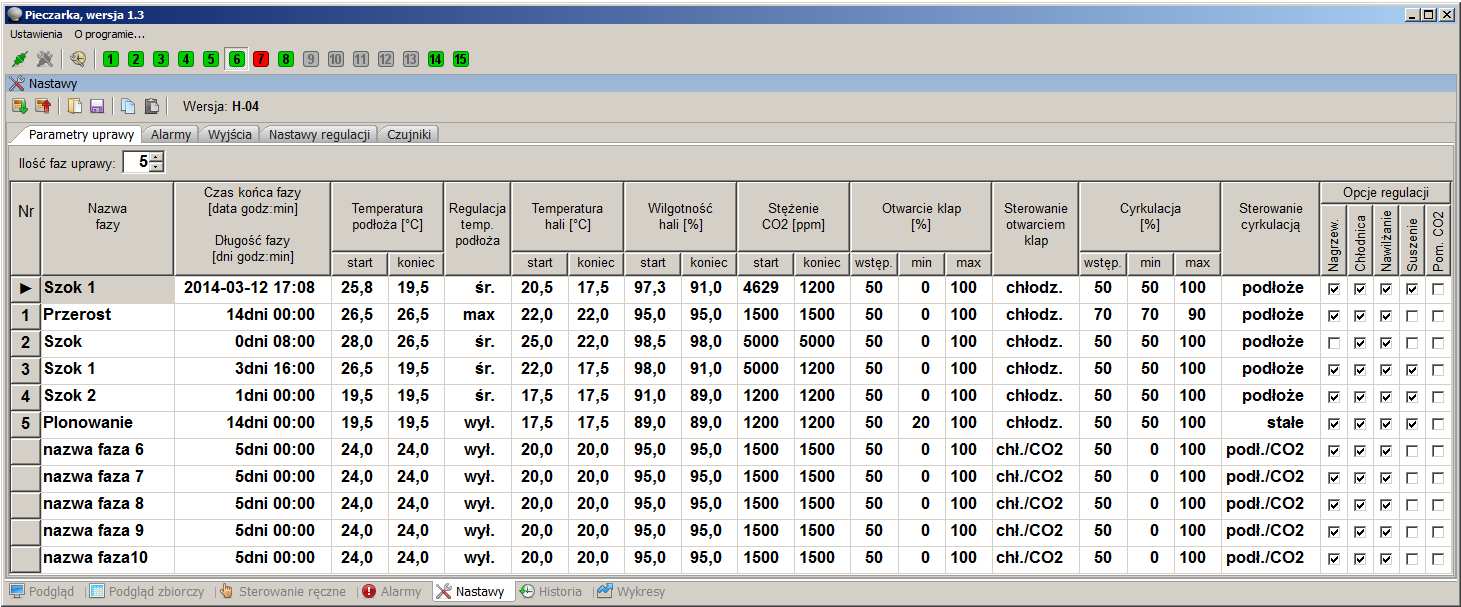The width and height of the screenshot is (1461, 607).
Task: Open the Ustawienia menu
Action: (36, 34)
